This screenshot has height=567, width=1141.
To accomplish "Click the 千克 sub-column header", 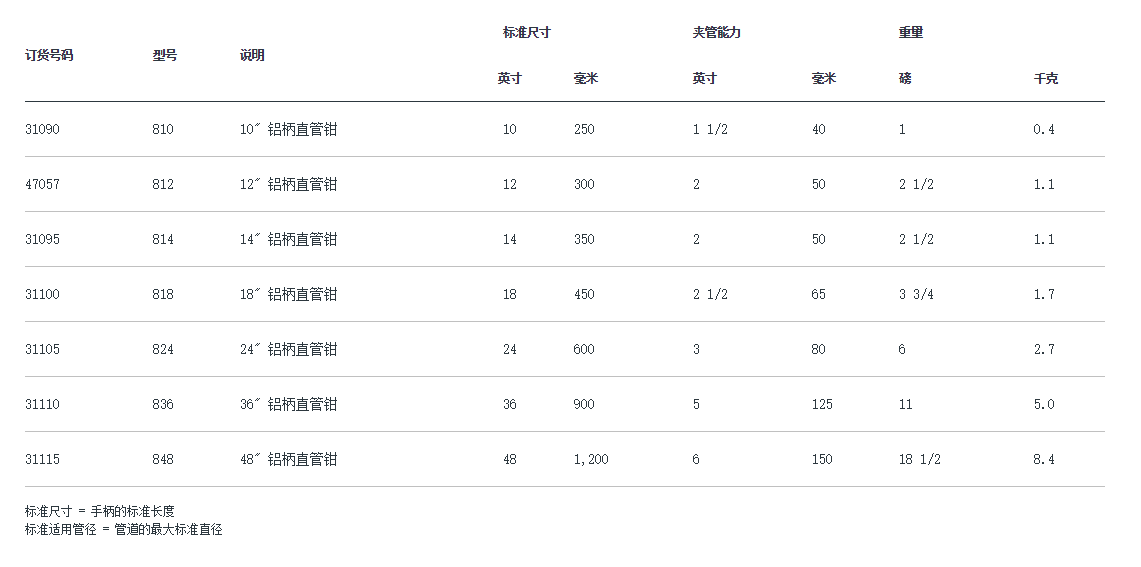I will [x=1045, y=78].
